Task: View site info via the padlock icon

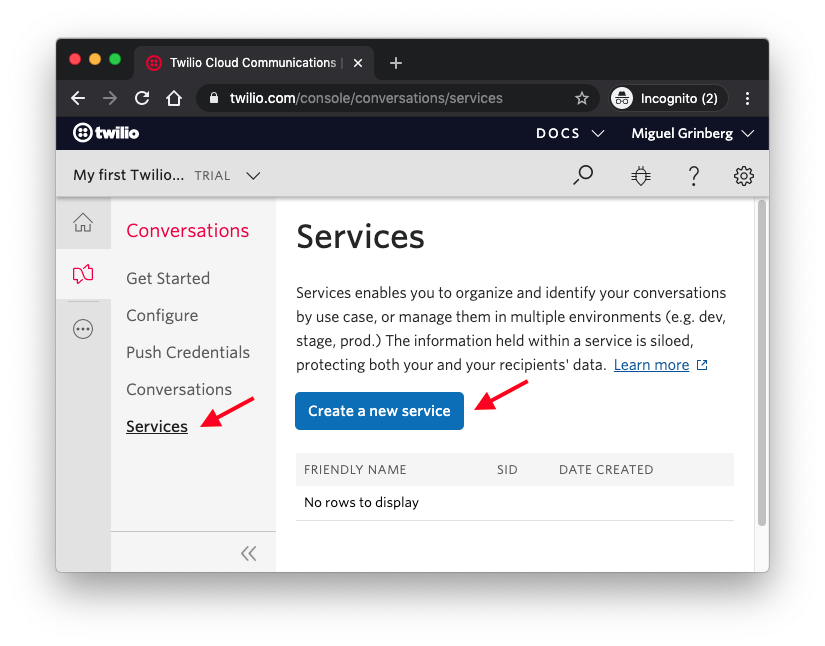Action: point(214,98)
